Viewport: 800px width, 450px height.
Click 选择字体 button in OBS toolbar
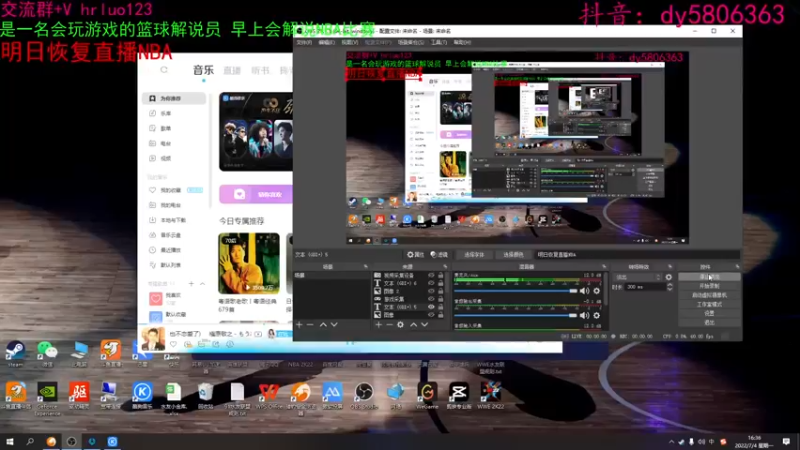474,254
